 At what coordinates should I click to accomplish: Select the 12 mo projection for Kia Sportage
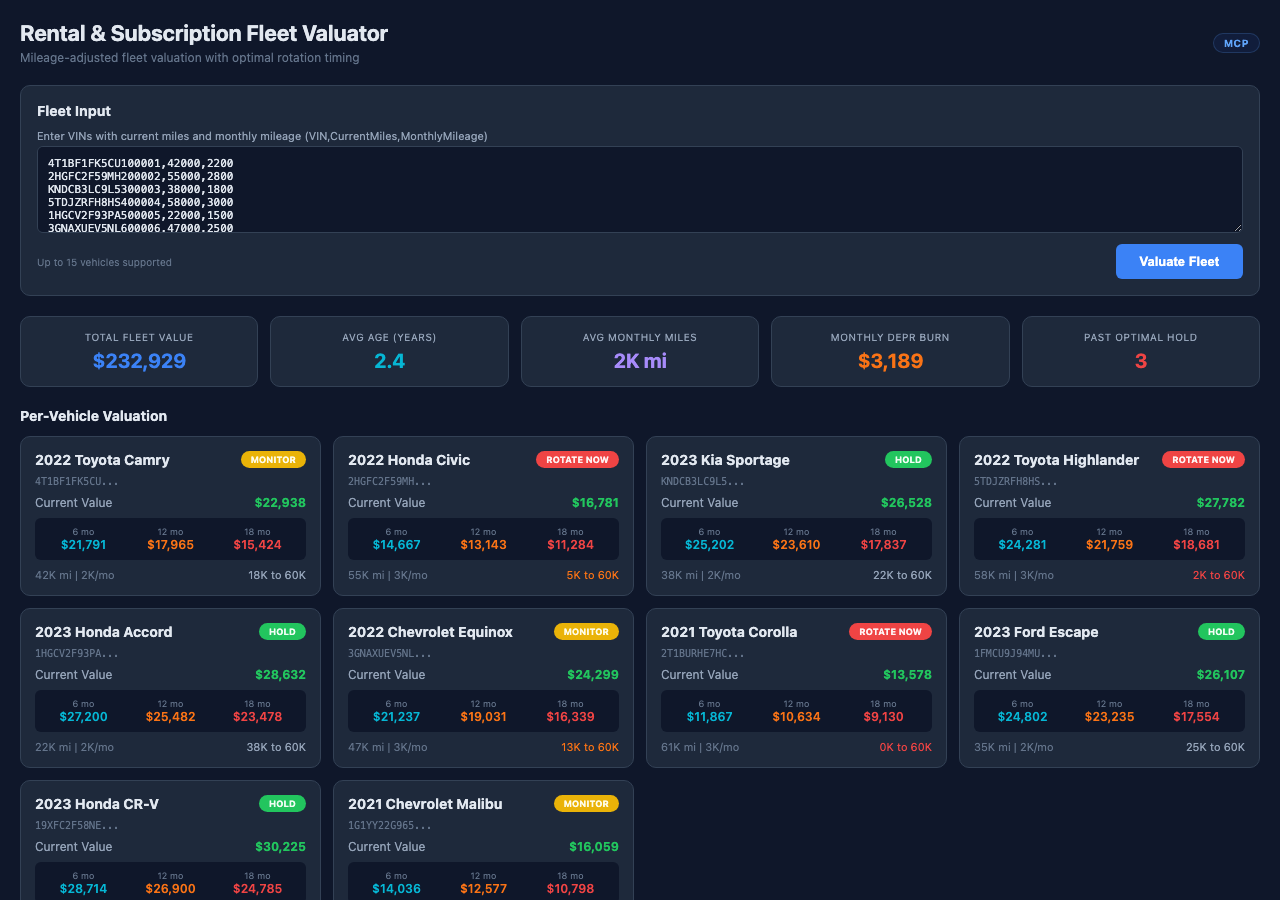click(795, 542)
